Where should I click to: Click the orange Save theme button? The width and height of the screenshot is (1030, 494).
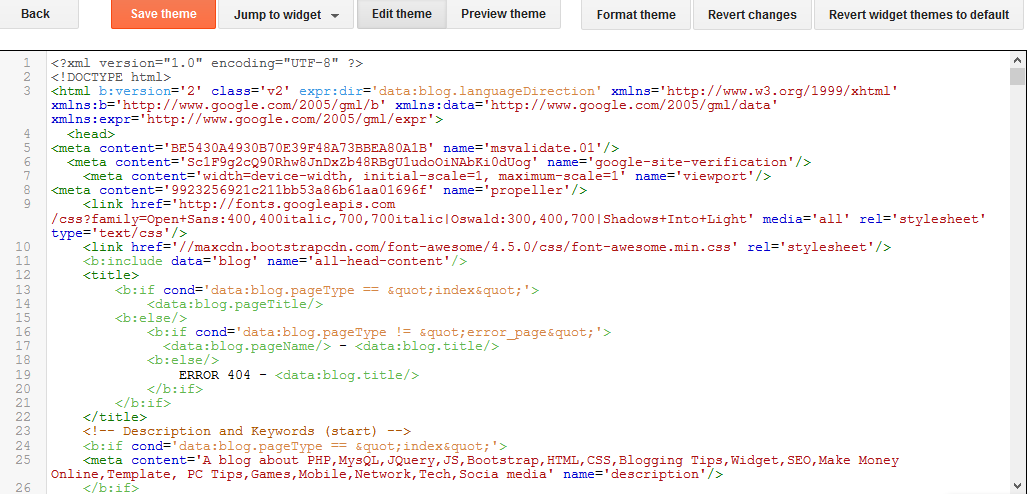pos(164,14)
